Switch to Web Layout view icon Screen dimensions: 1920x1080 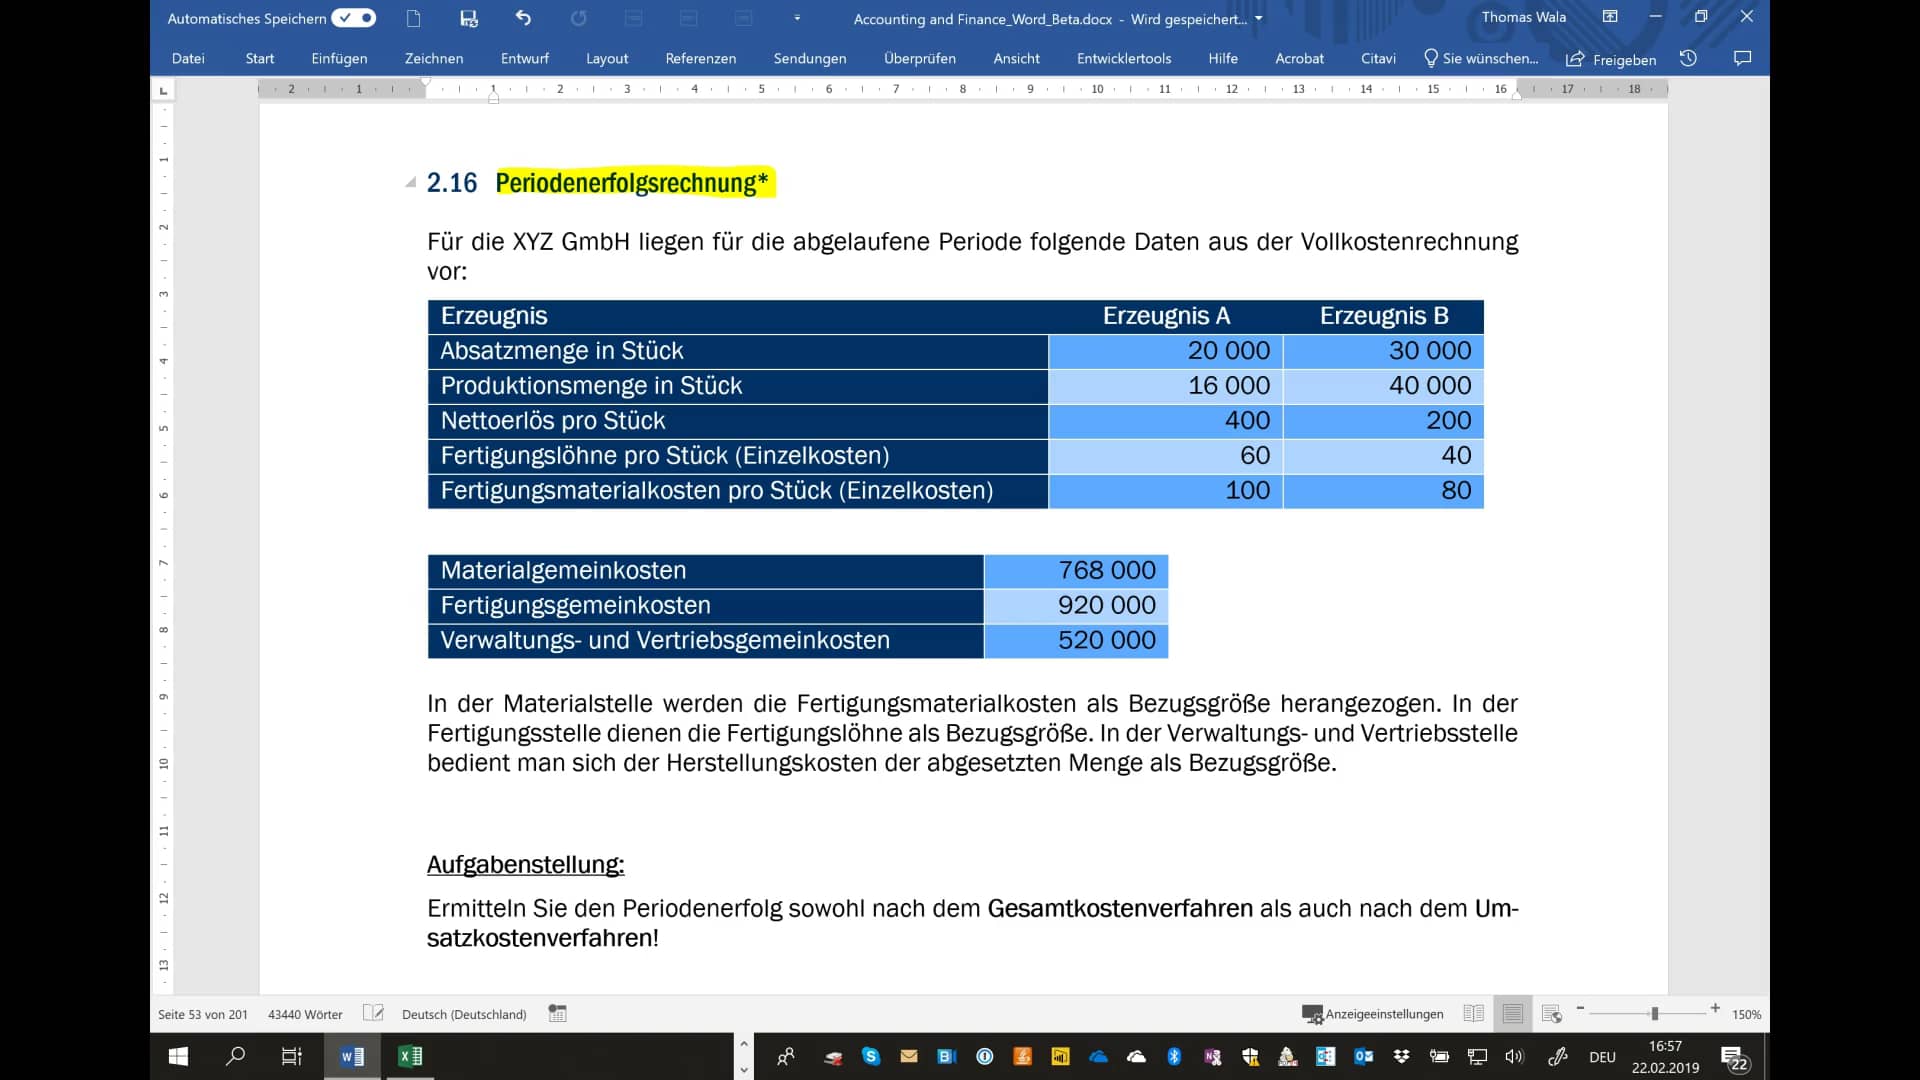pos(1552,1014)
